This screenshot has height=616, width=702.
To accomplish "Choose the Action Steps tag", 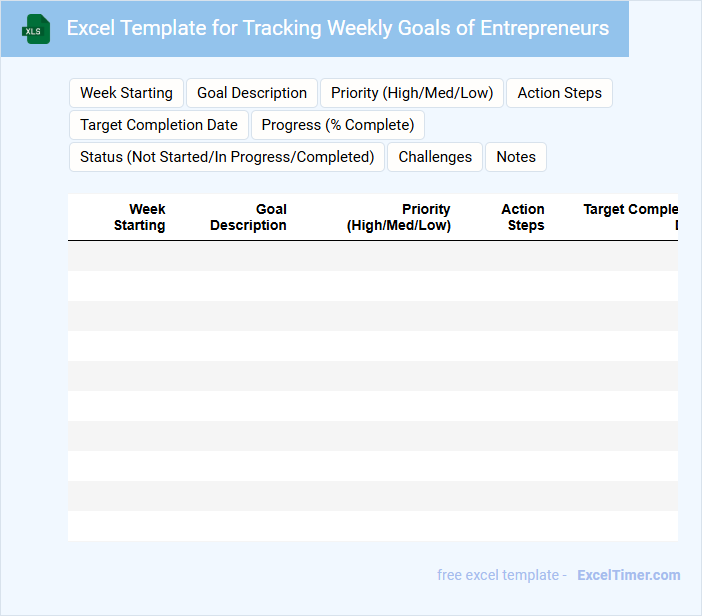I will pos(559,93).
